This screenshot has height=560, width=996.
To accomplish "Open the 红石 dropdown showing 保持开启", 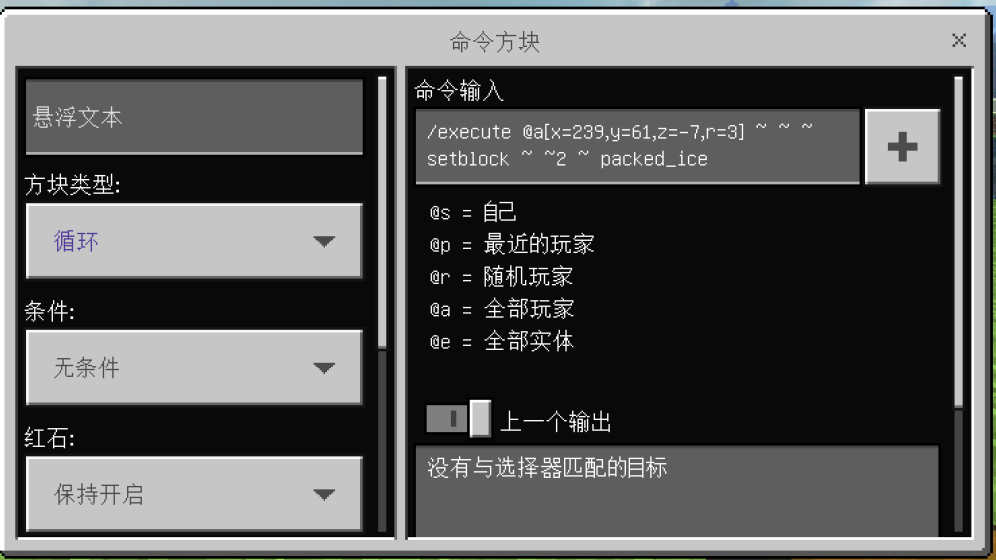I will [x=194, y=493].
